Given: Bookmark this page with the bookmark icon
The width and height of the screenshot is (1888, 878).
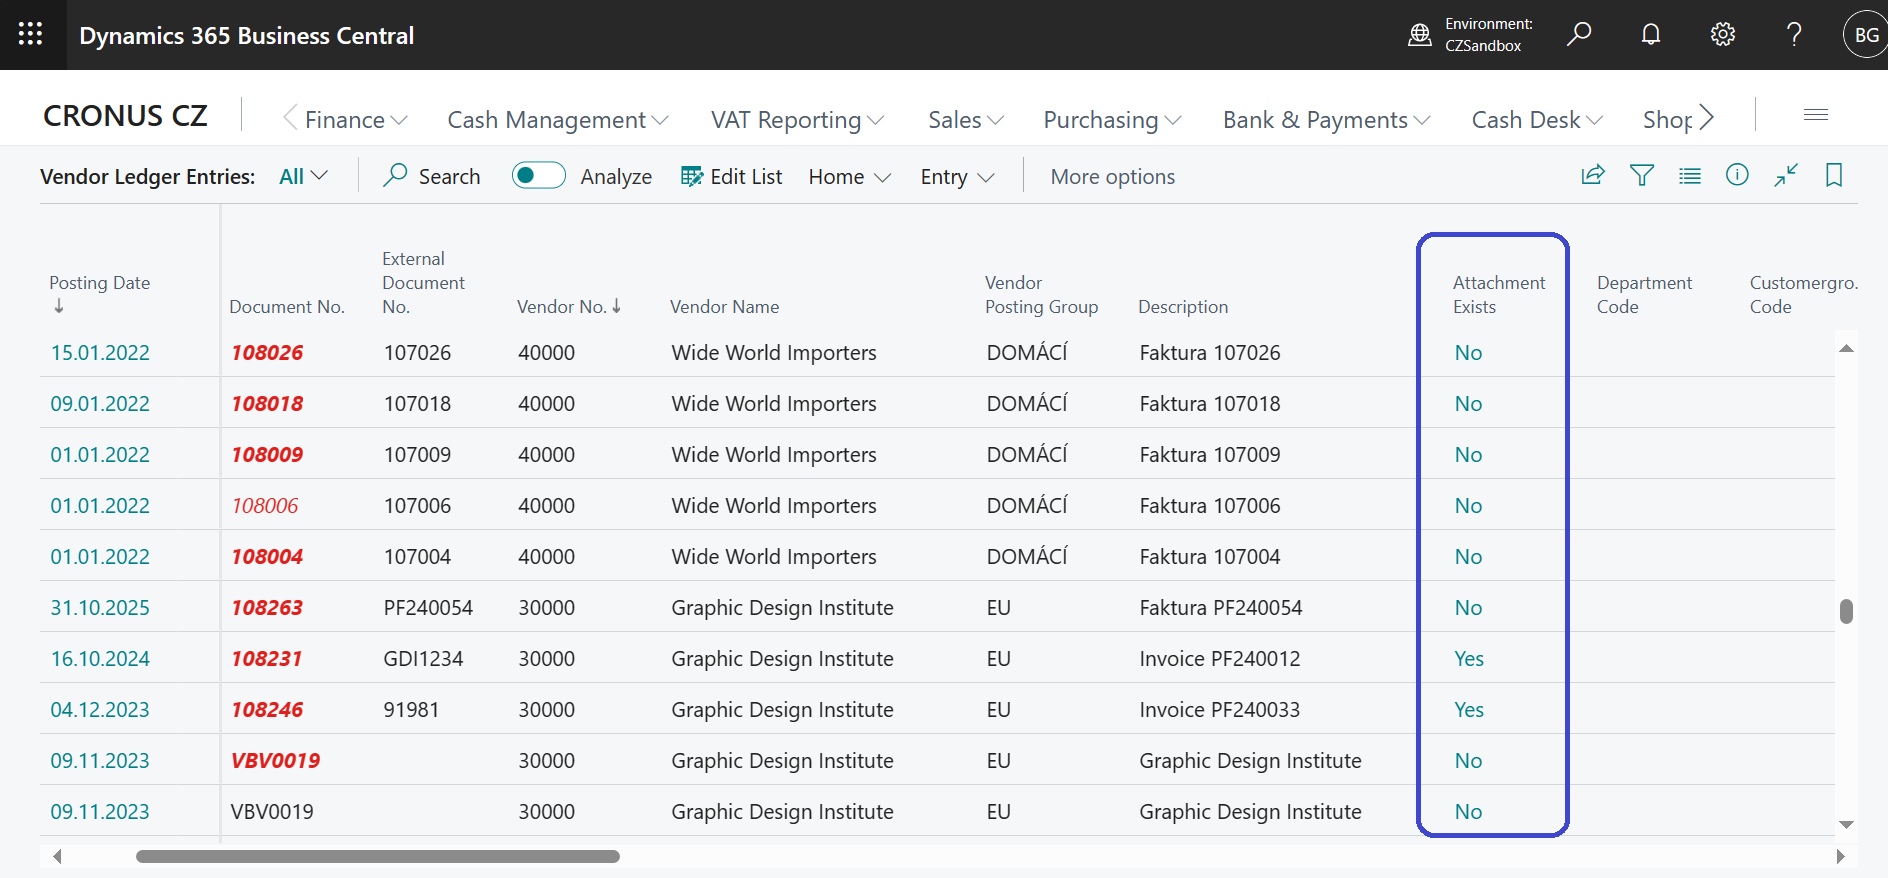Looking at the screenshot, I should pyautogui.click(x=1833, y=176).
